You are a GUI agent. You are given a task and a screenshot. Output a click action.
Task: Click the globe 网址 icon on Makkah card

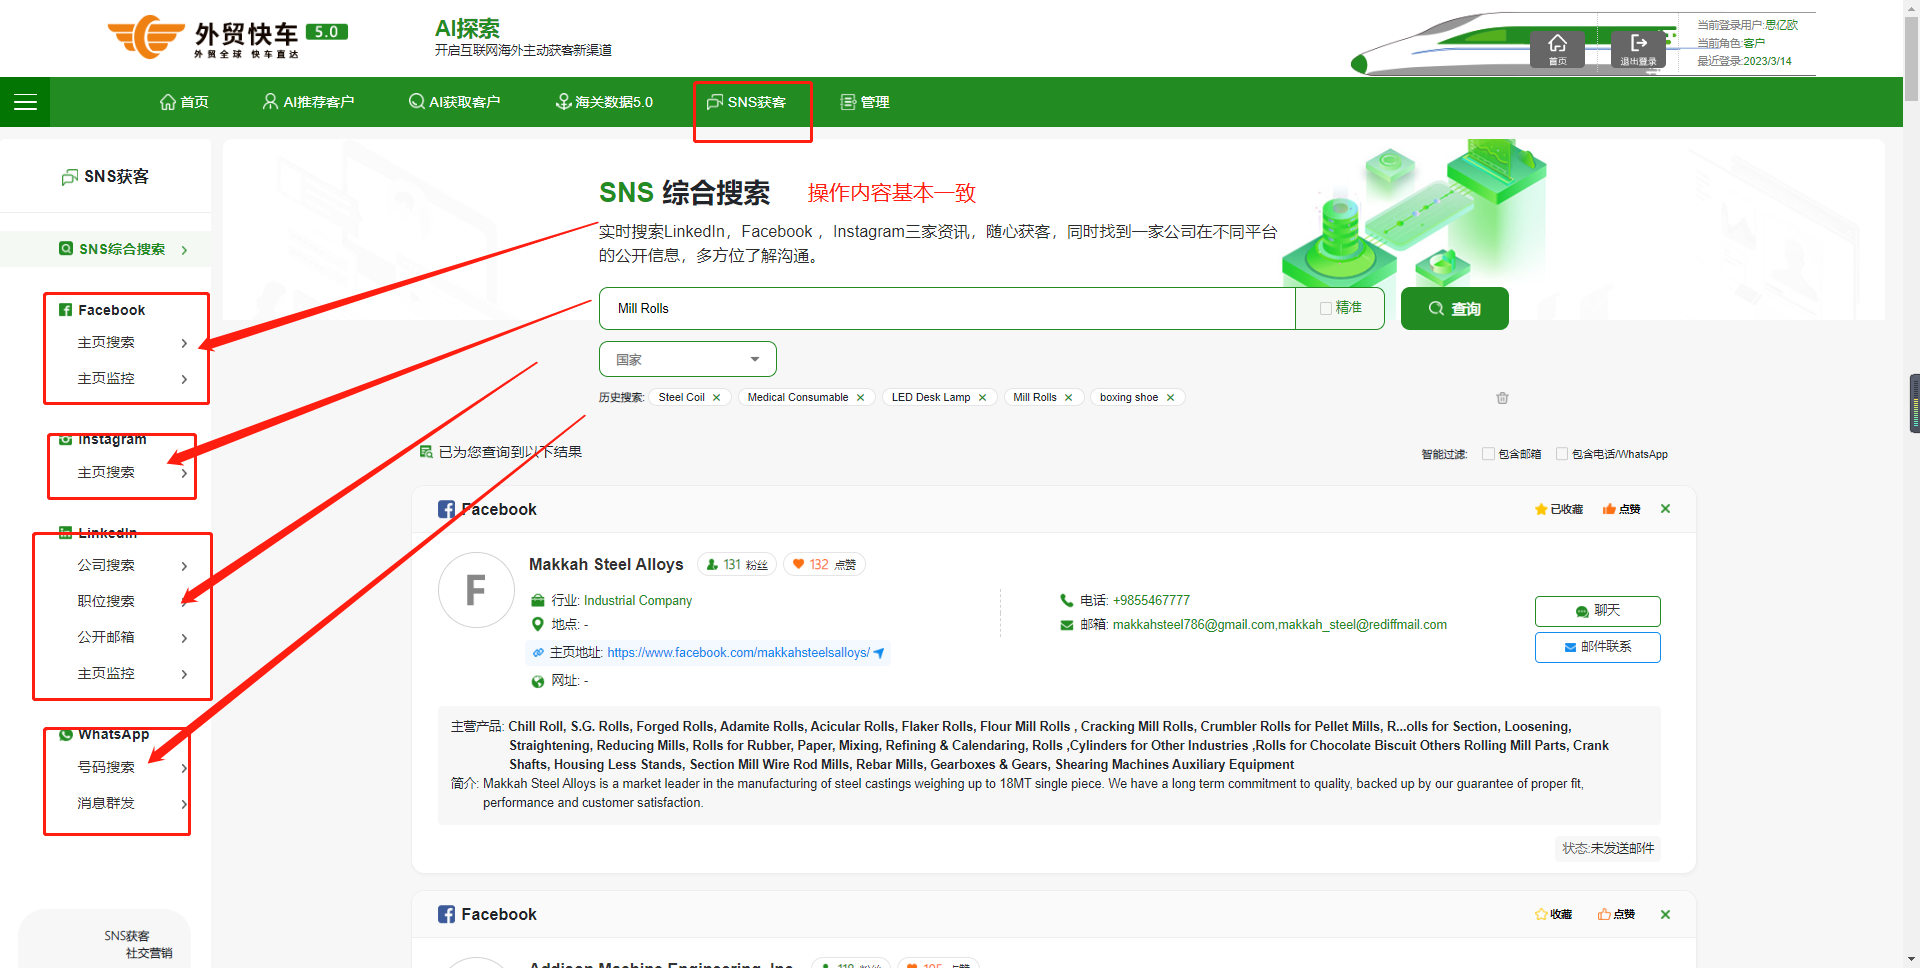click(x=537, y=682)
